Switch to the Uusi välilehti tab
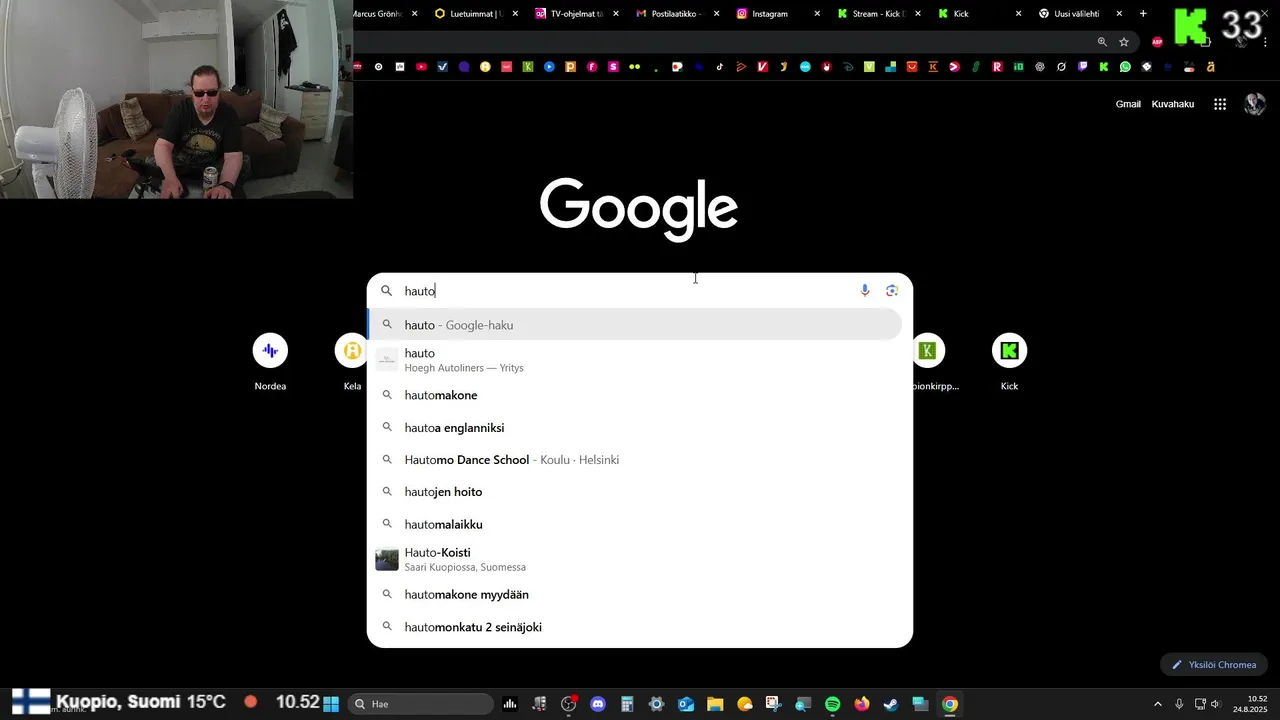Image resolution: width=1280 pixels, height=720 pixels. point(1081,14)
